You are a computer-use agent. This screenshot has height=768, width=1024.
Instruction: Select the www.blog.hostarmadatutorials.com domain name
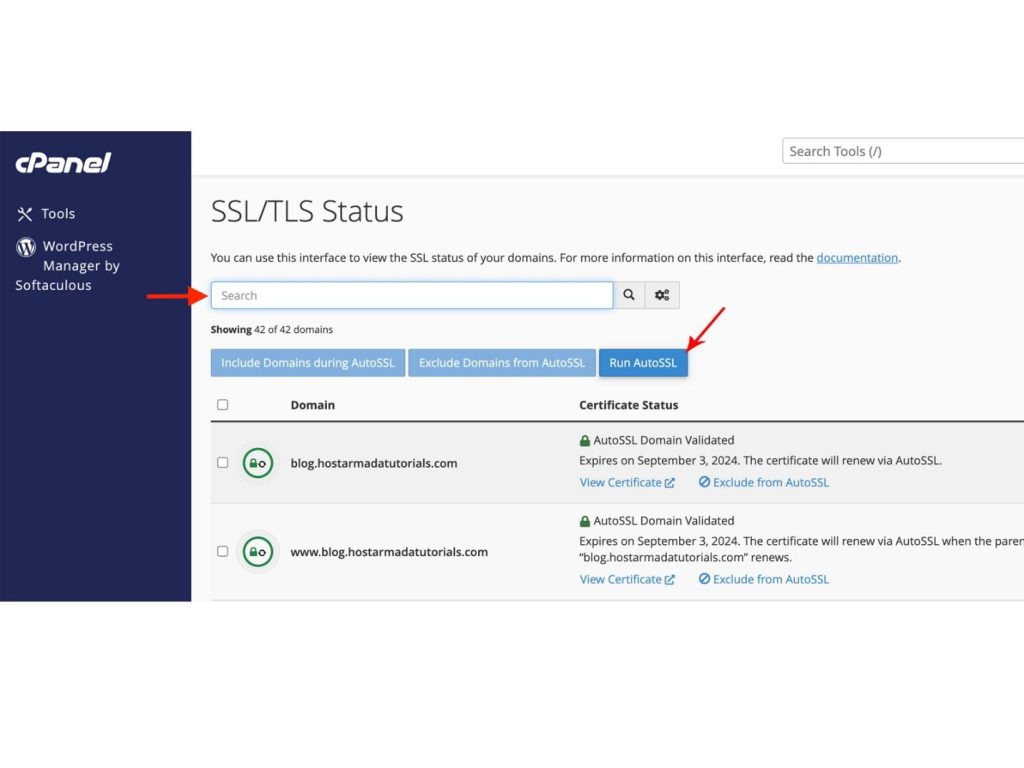pos(389,552)
